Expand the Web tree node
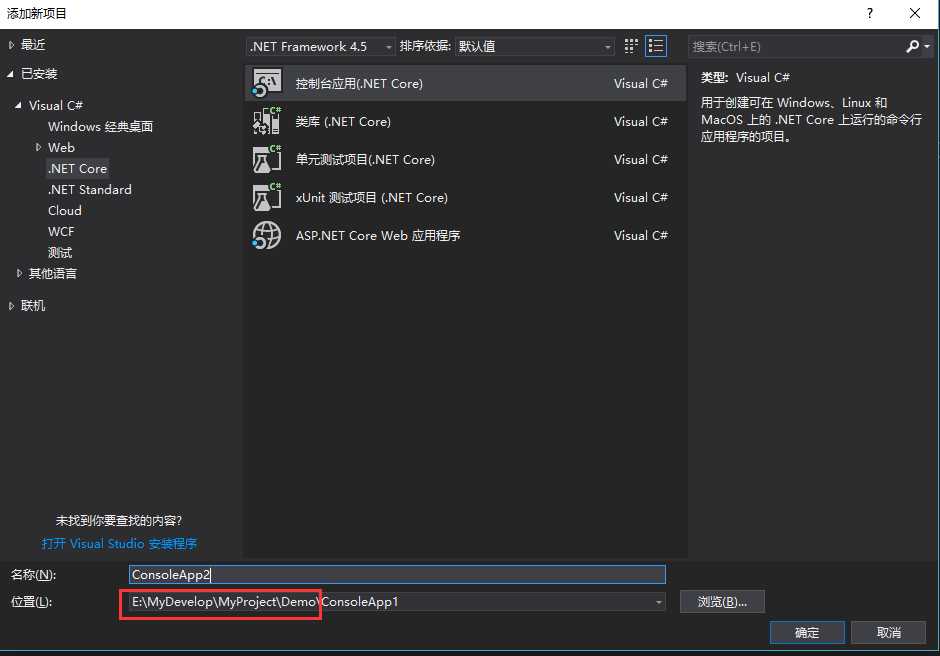940x656 pixels. (x=38, y=147)
